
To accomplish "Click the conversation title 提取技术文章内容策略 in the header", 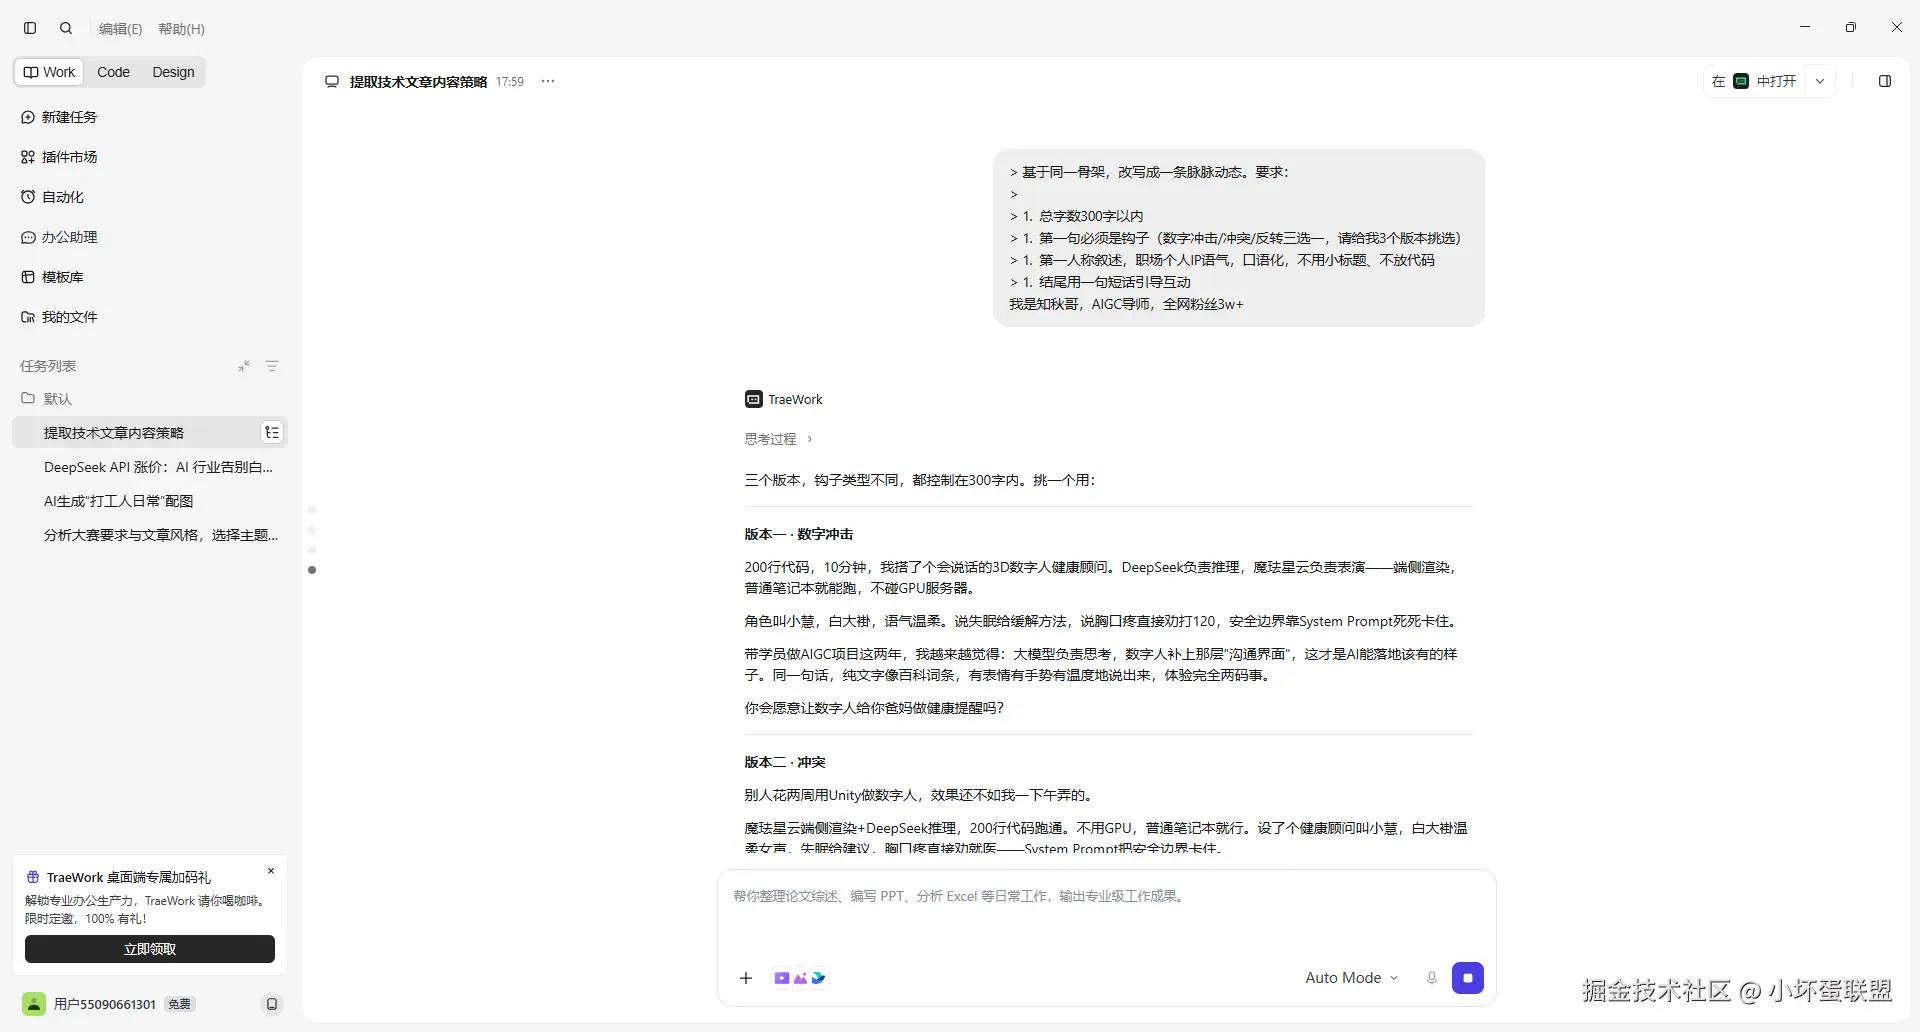I will [418, 82].
